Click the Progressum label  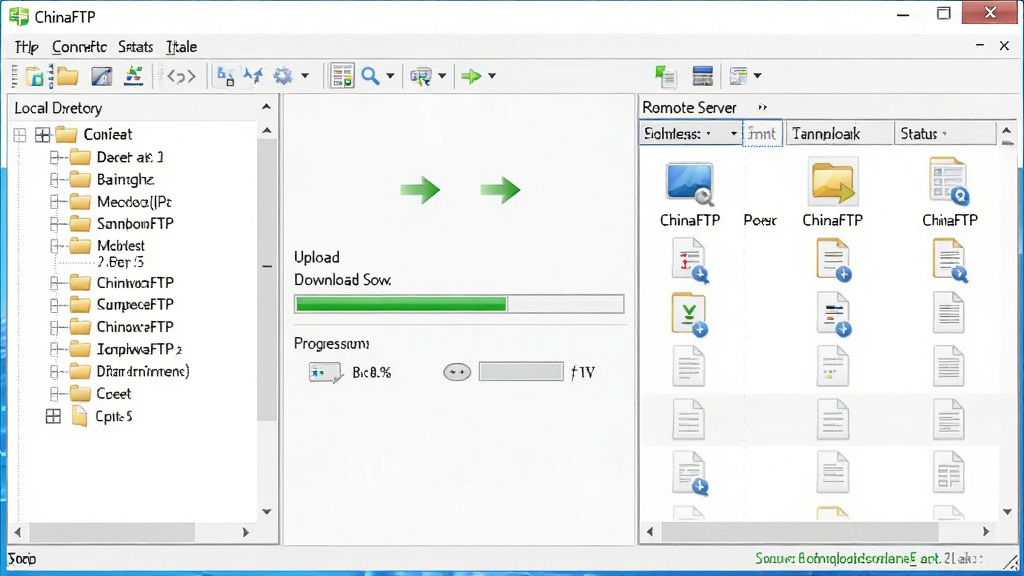point(331,344)
